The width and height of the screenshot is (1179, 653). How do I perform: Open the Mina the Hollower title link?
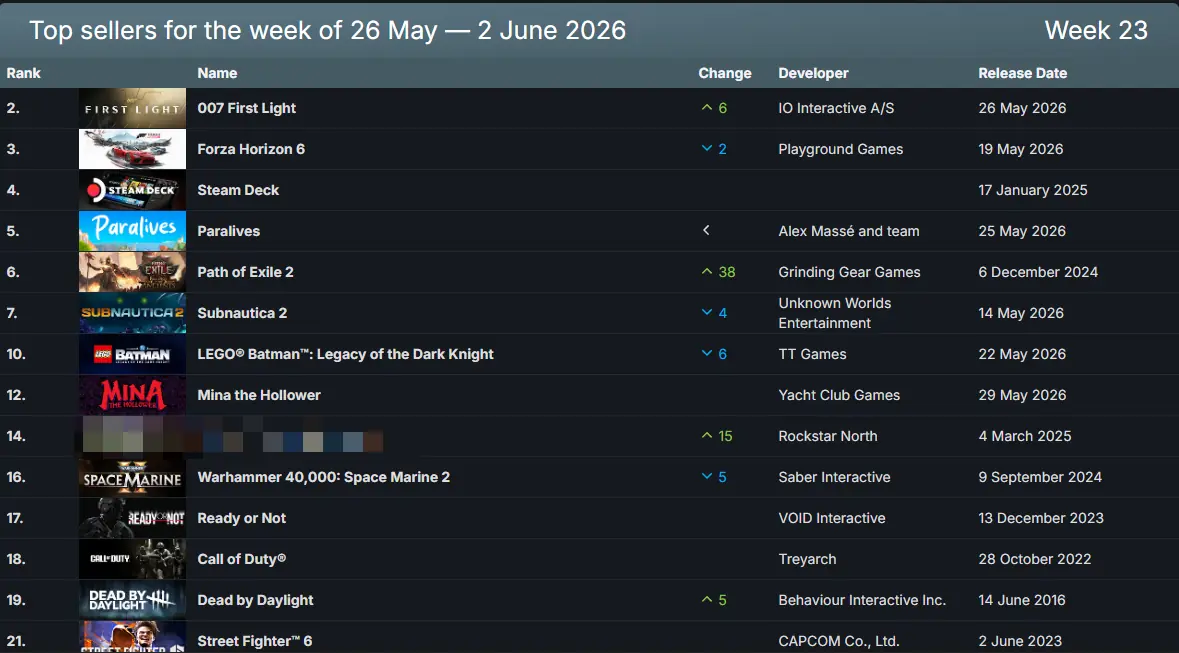click(259, 395)
